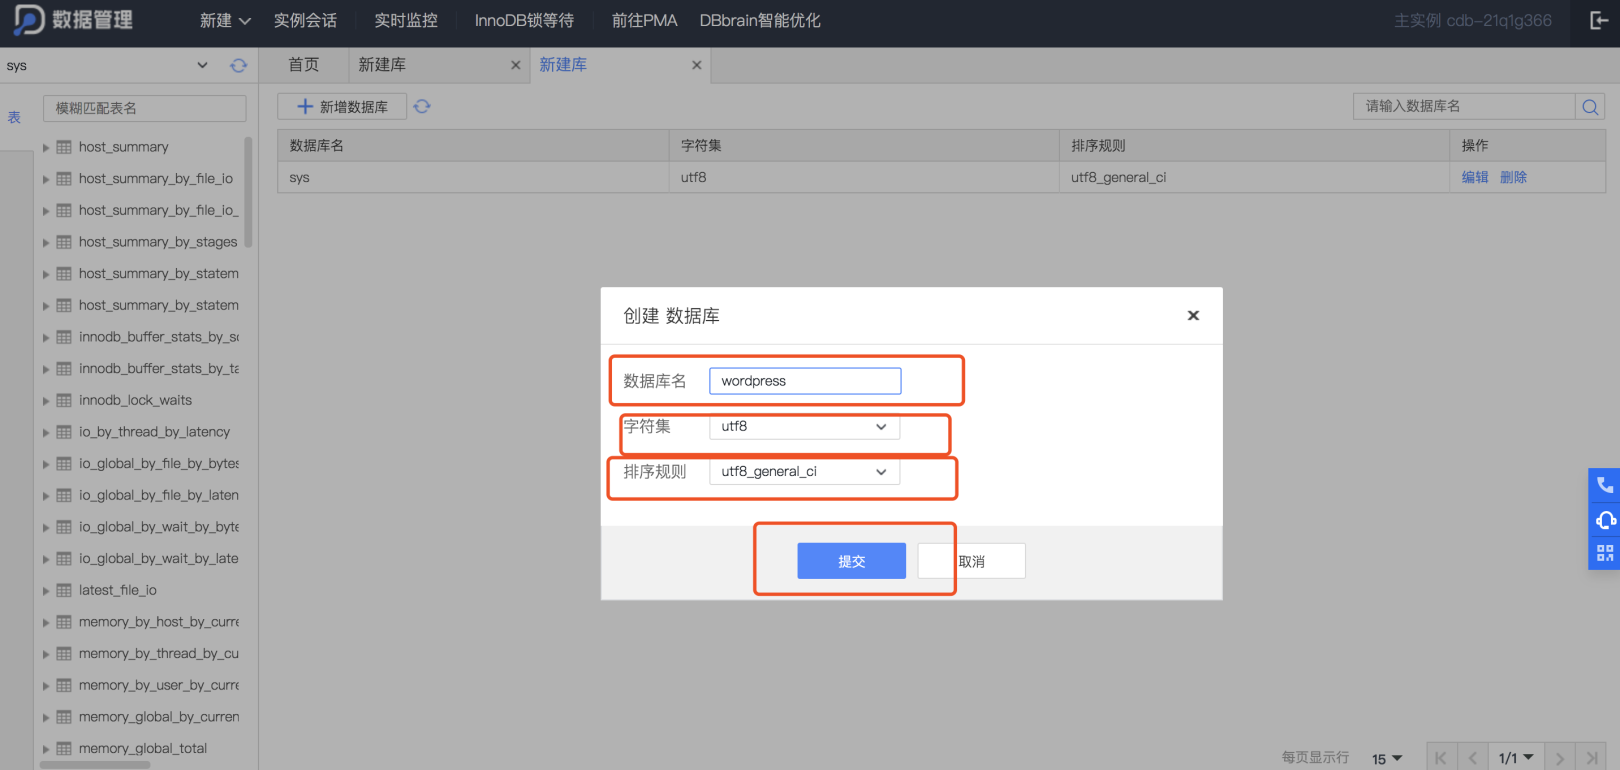Click the 主实例 cdb-21q1g366 label
This screenshot has width=1620, height=770.
[x=1473, y=20]
